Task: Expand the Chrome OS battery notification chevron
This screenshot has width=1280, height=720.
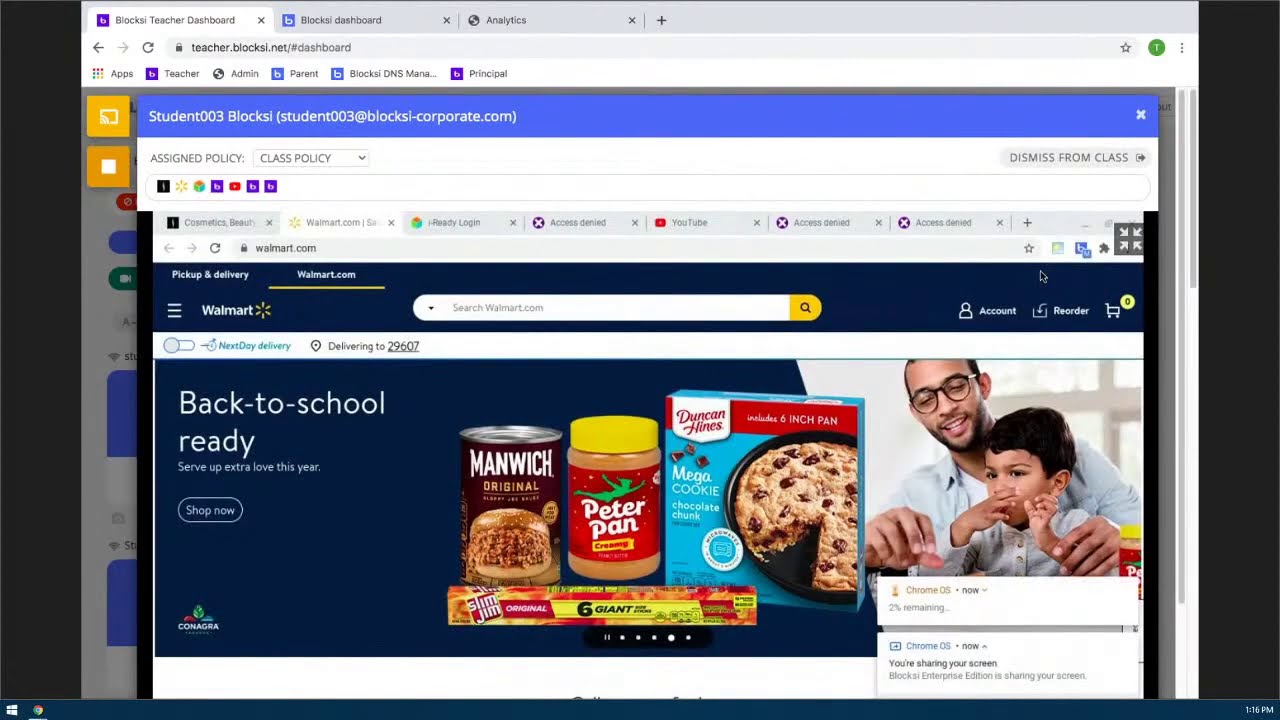Action: (984, 590)
